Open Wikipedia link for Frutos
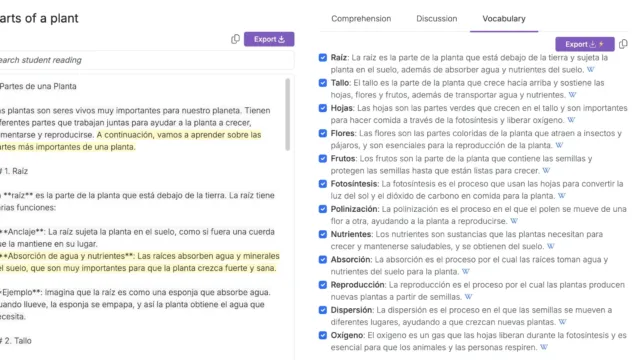This screenshot has height=360, width=640. tap(546, 171)
